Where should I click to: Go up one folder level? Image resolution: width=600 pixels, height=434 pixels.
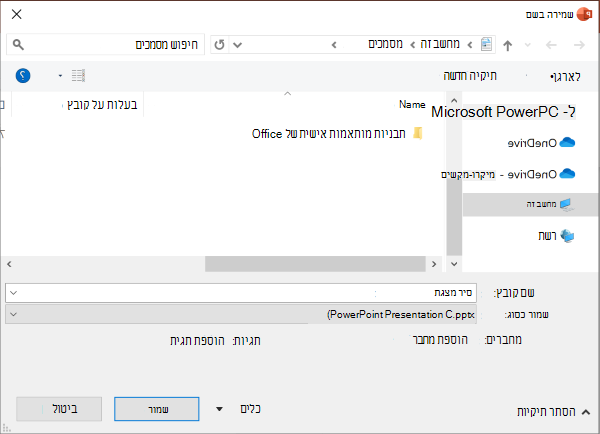(x=507, y=45)
